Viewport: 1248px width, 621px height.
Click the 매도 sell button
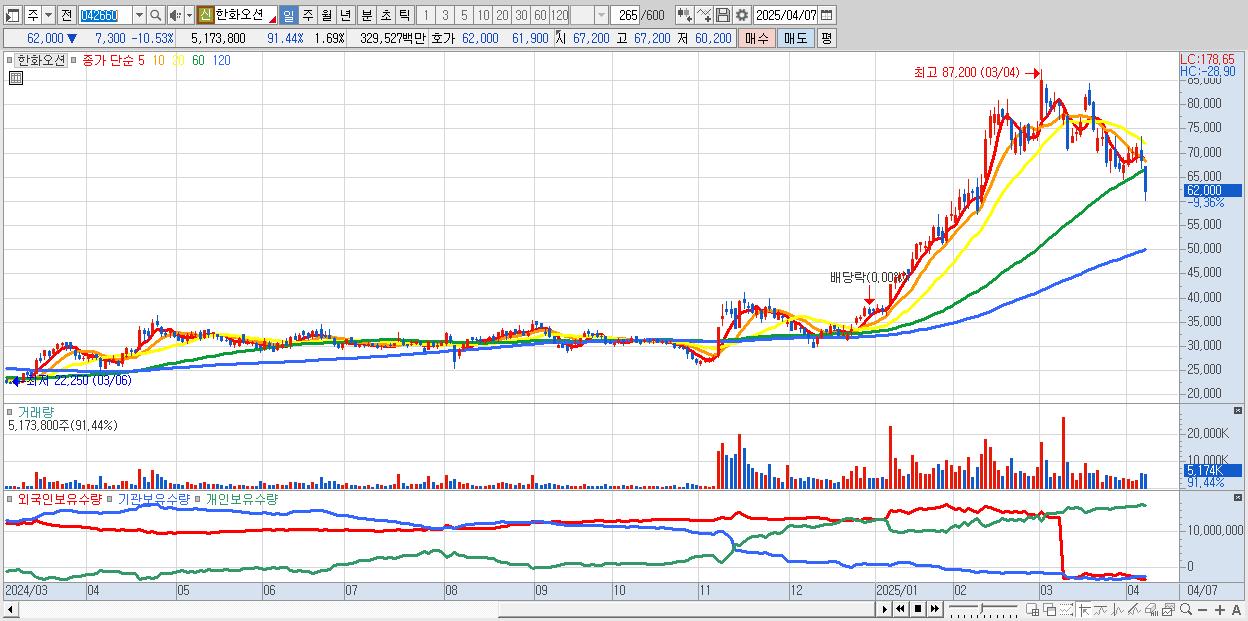point(795,38)
